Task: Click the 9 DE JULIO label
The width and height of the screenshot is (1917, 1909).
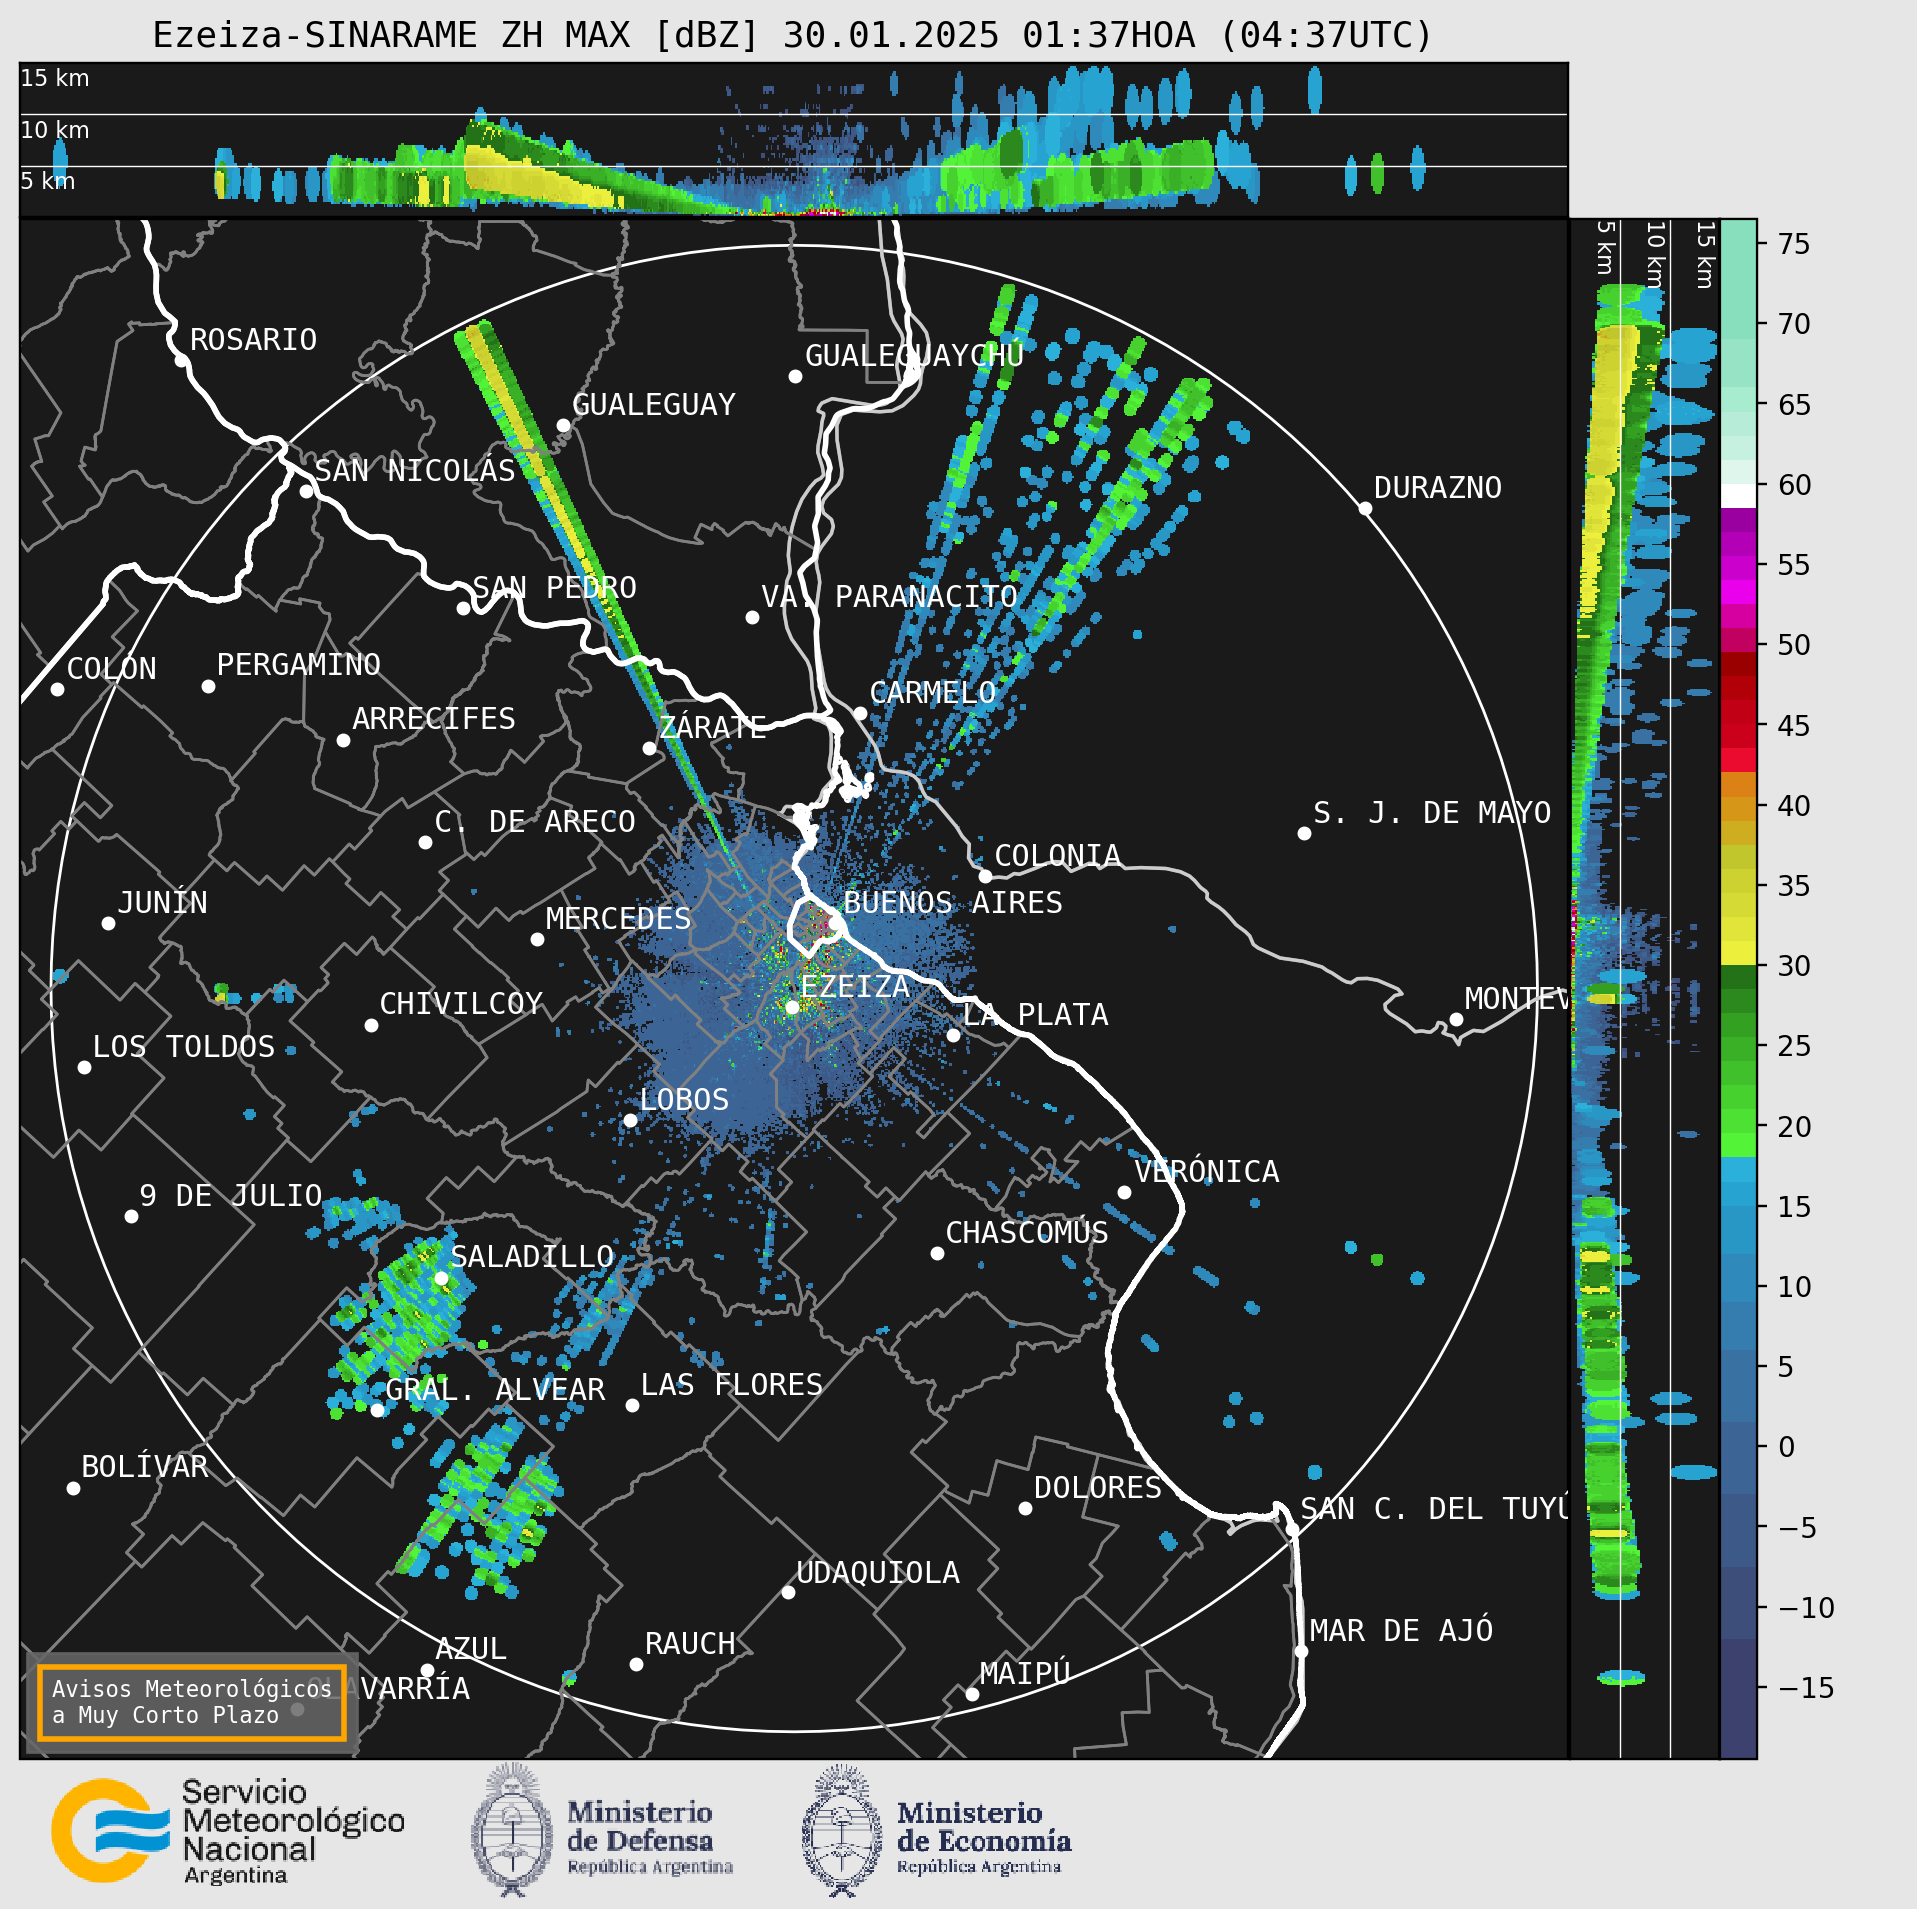Action: [x=230, y=1196]
